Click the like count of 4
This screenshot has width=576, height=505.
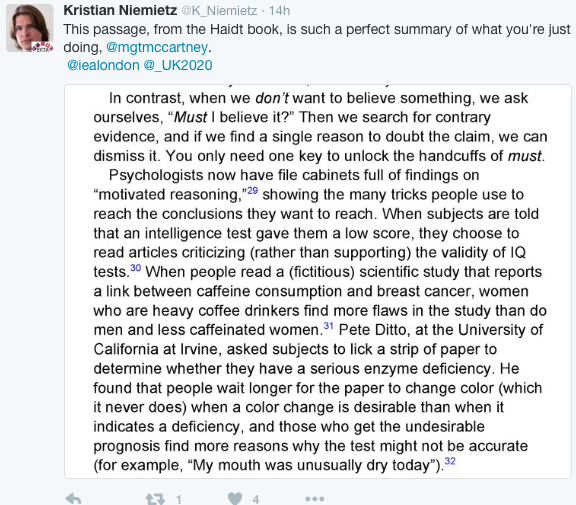pyautogui.click(x=256, y=499)
